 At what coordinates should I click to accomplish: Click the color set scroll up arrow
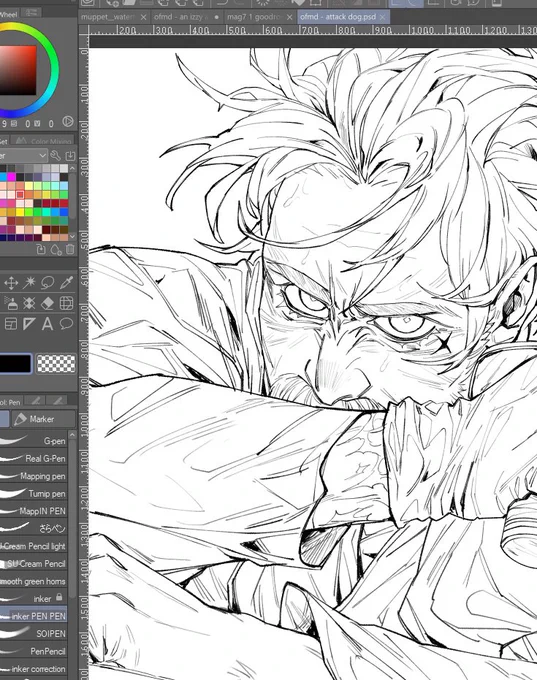coord(72,168)
